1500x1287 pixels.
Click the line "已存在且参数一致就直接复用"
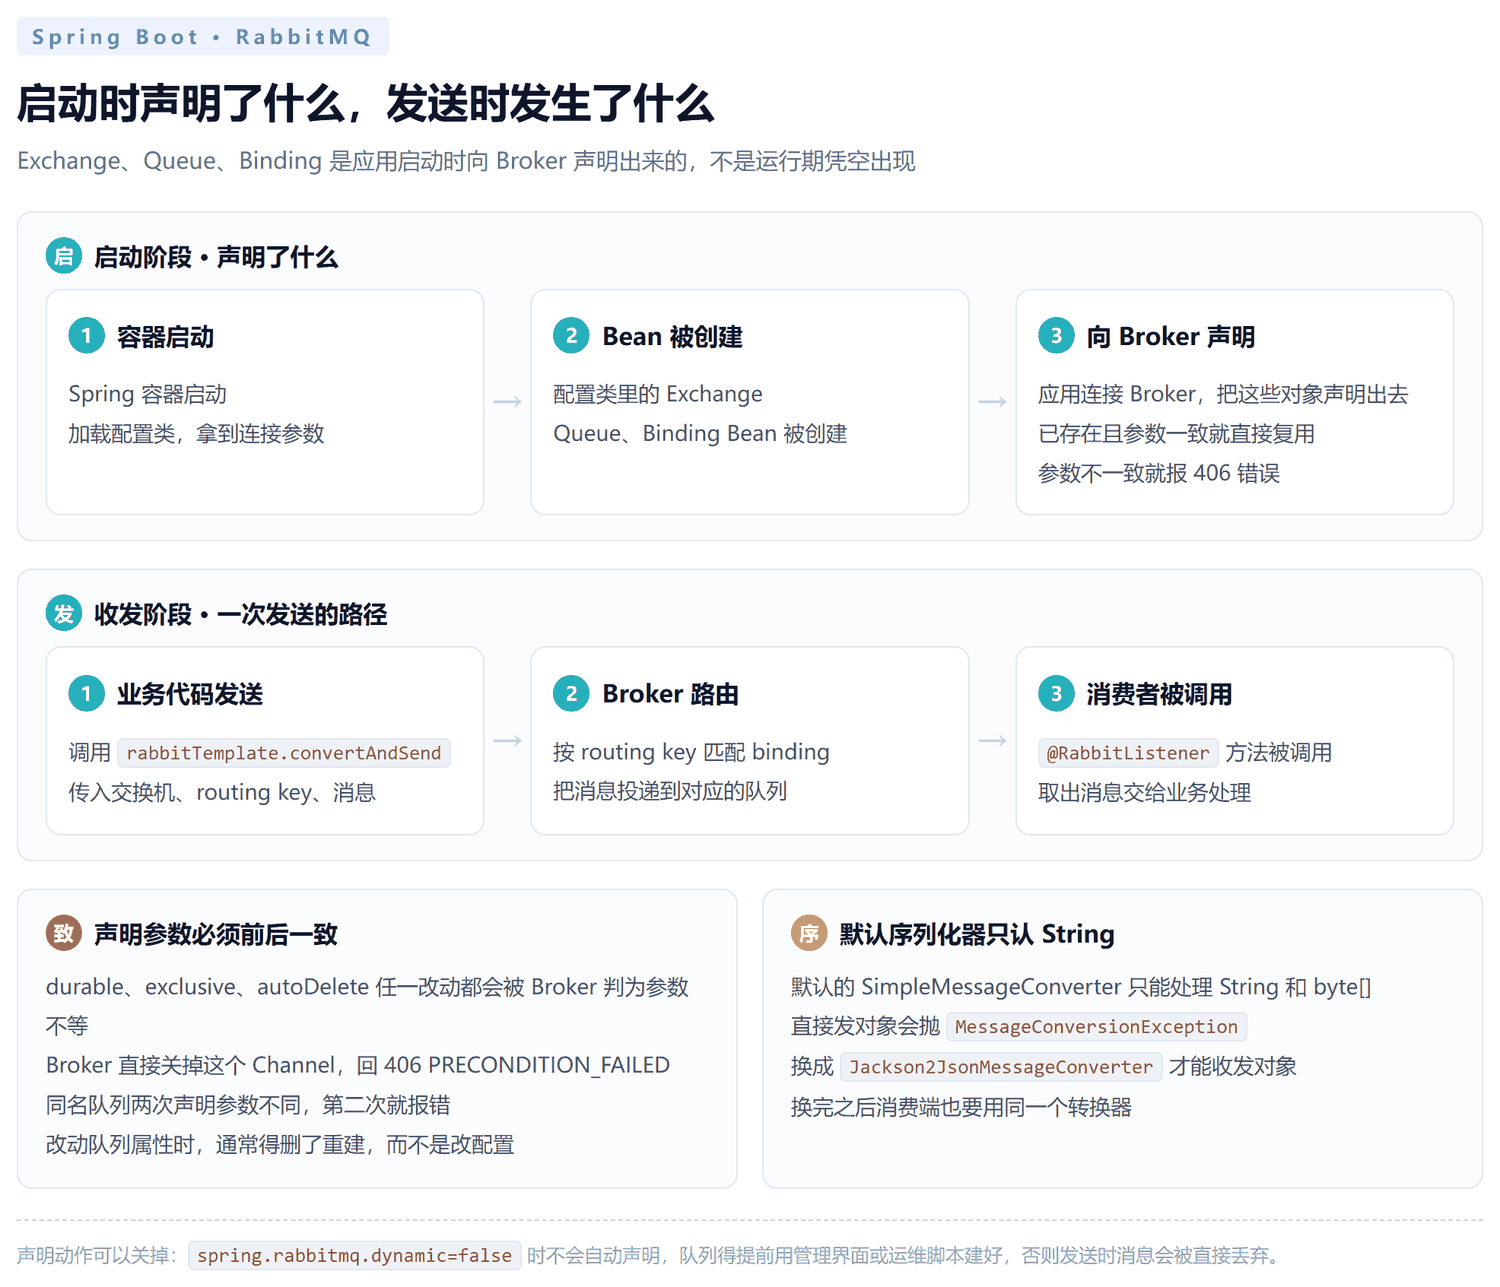point(1176,434)
